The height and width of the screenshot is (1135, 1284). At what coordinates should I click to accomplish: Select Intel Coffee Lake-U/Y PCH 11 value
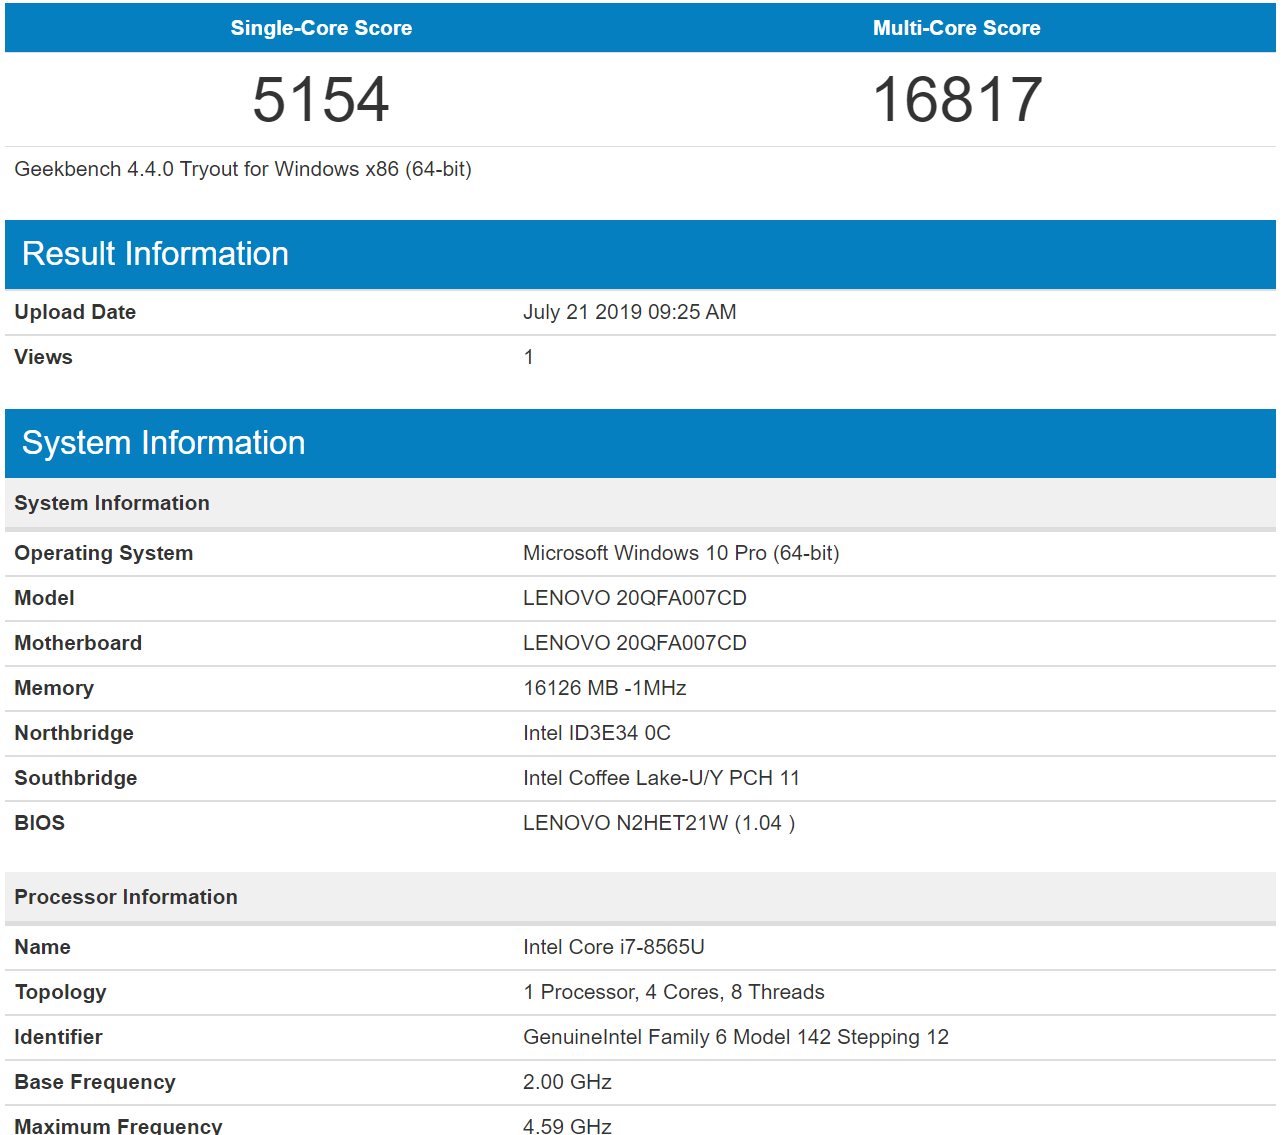click(x=661, y=778)
